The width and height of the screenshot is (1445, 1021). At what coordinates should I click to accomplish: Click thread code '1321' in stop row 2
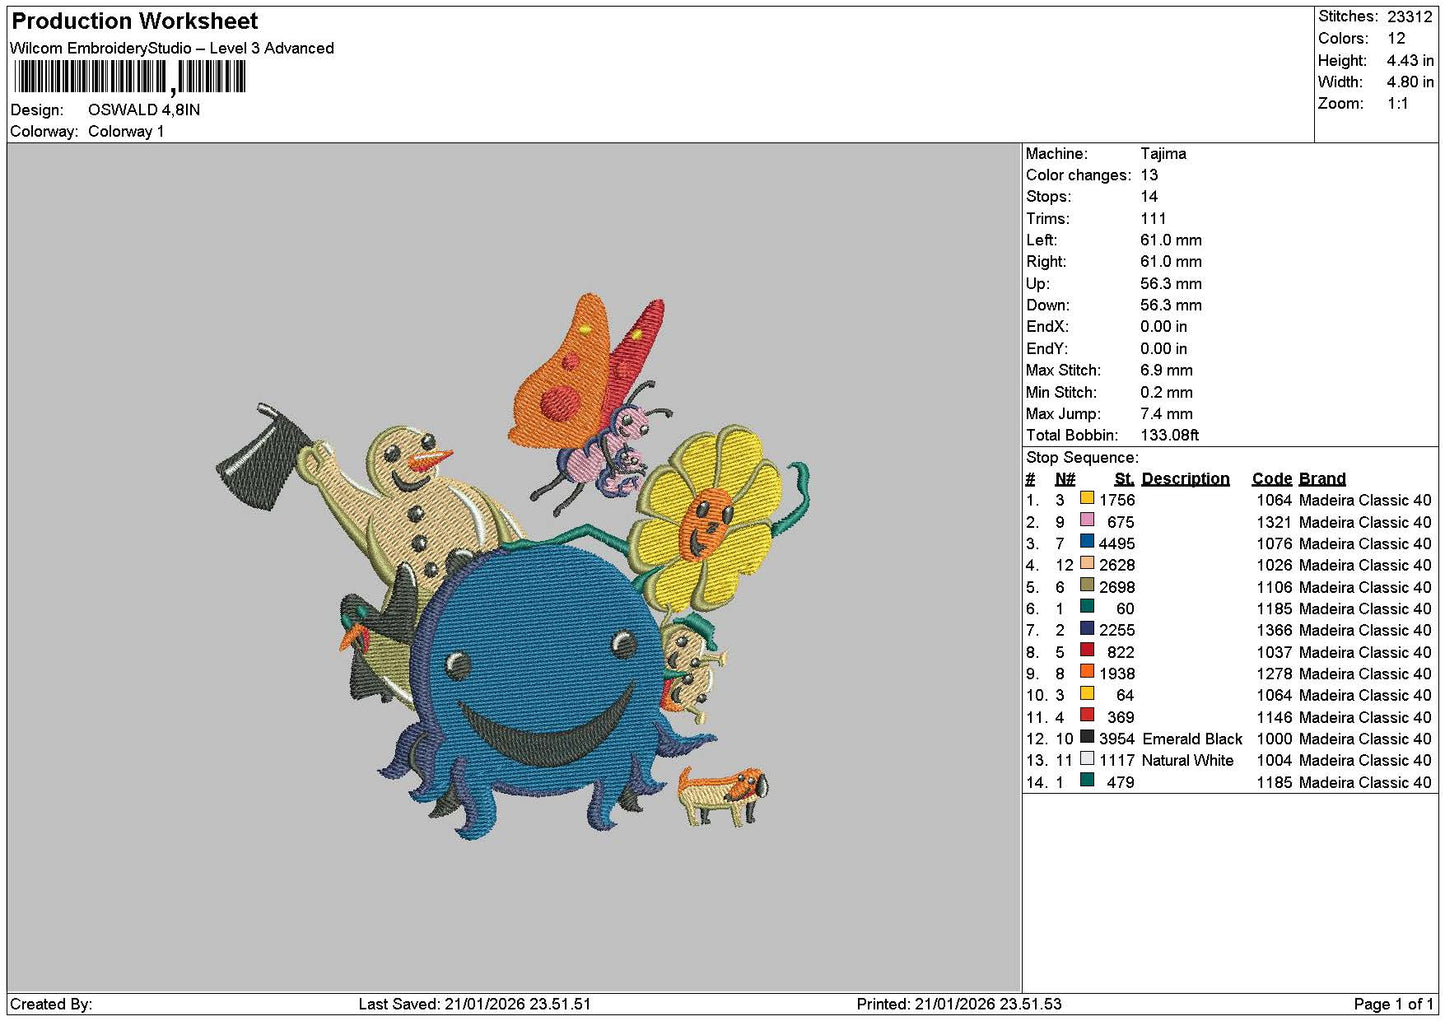pos(1274,522)
